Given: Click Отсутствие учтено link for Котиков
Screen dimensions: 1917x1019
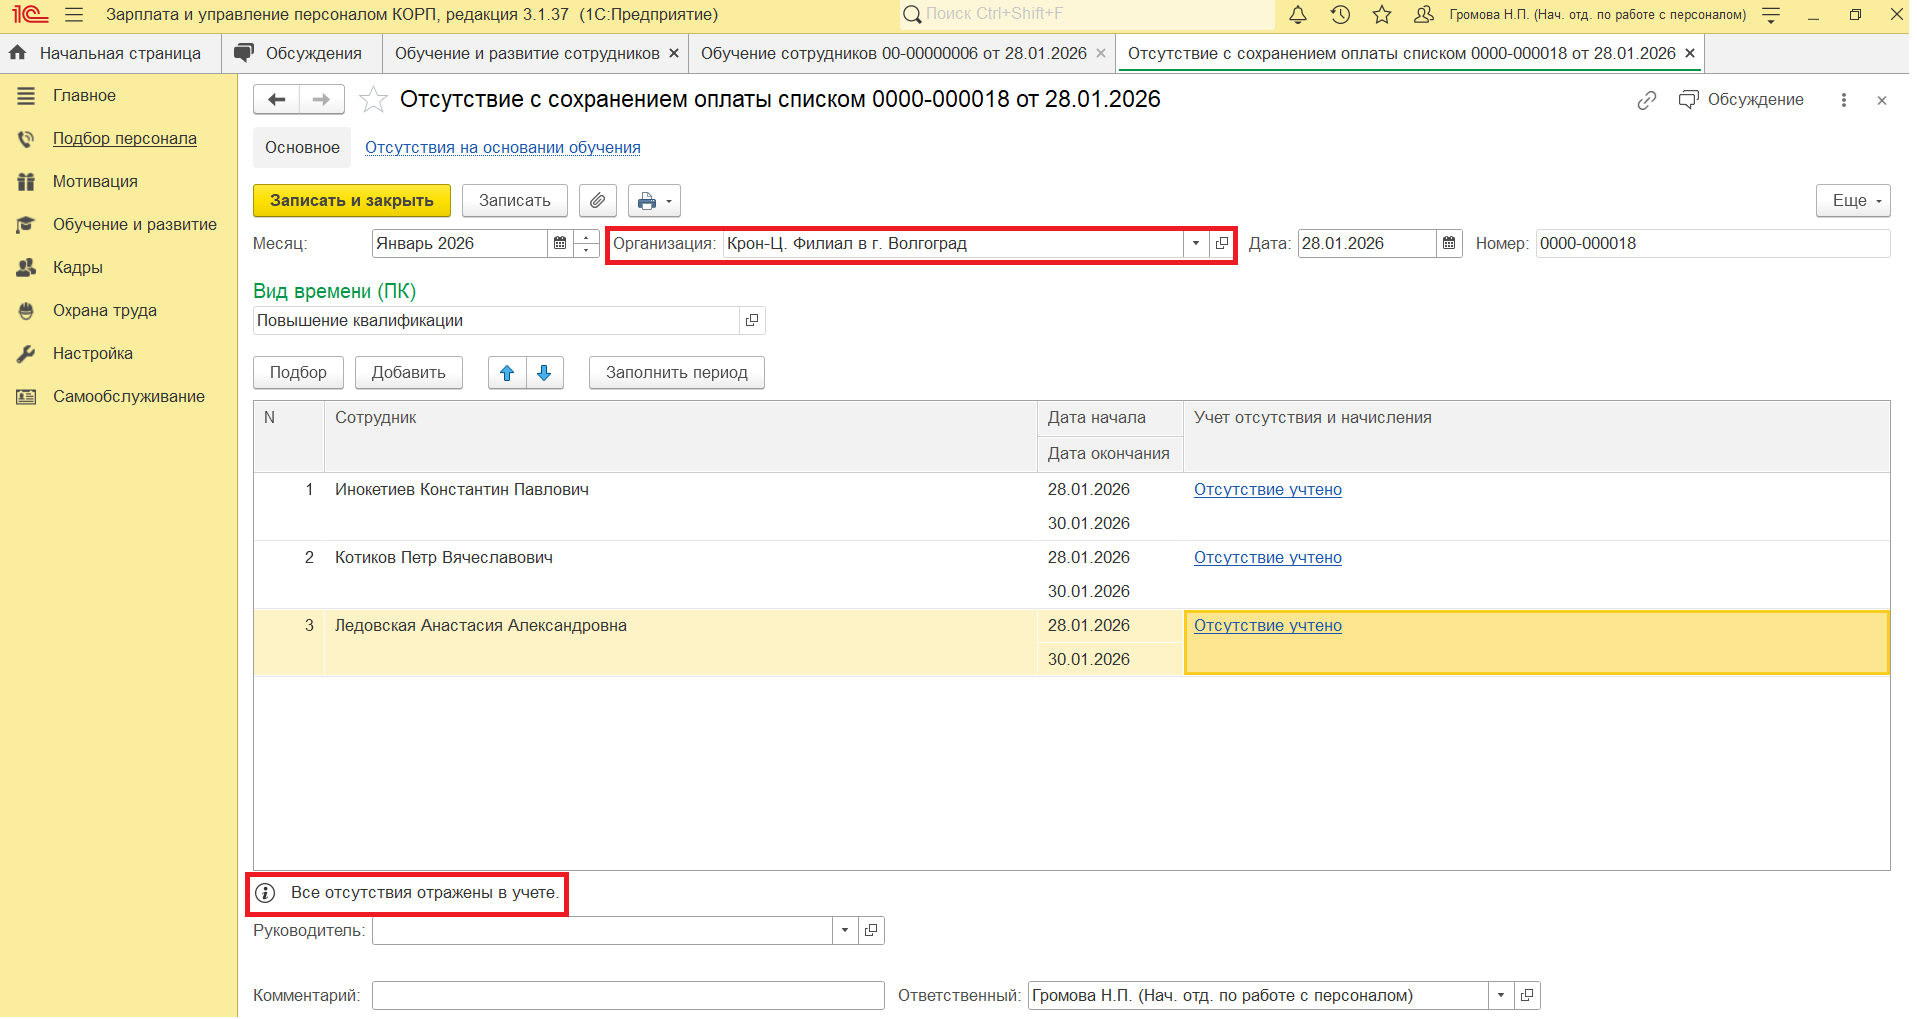Looking at the screenshot, I should [1267, 558].
